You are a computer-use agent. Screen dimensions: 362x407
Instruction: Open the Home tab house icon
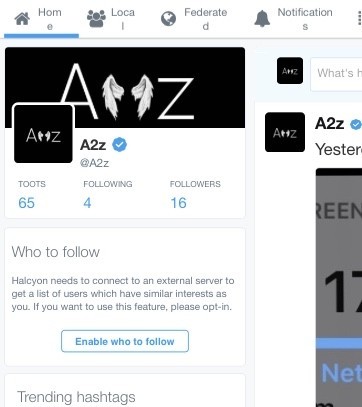22,19
